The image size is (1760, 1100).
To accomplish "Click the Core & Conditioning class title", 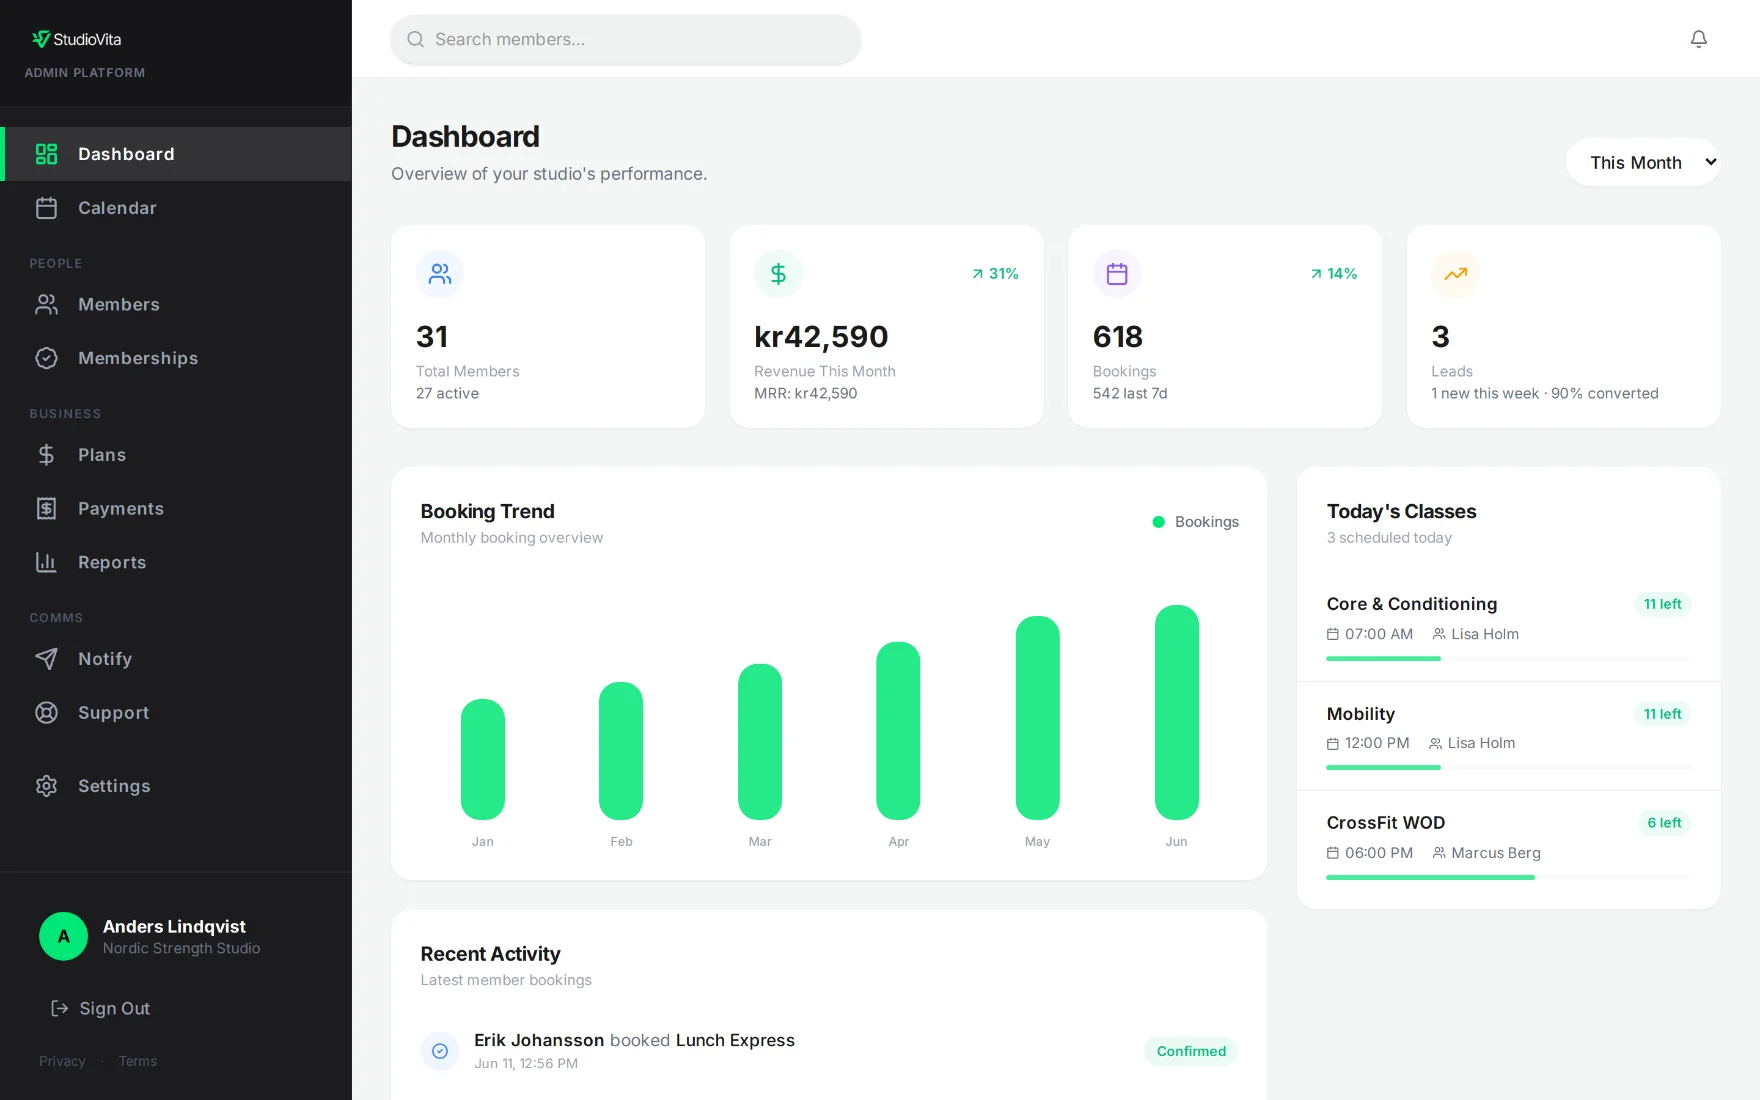I will click(1412, 604).
